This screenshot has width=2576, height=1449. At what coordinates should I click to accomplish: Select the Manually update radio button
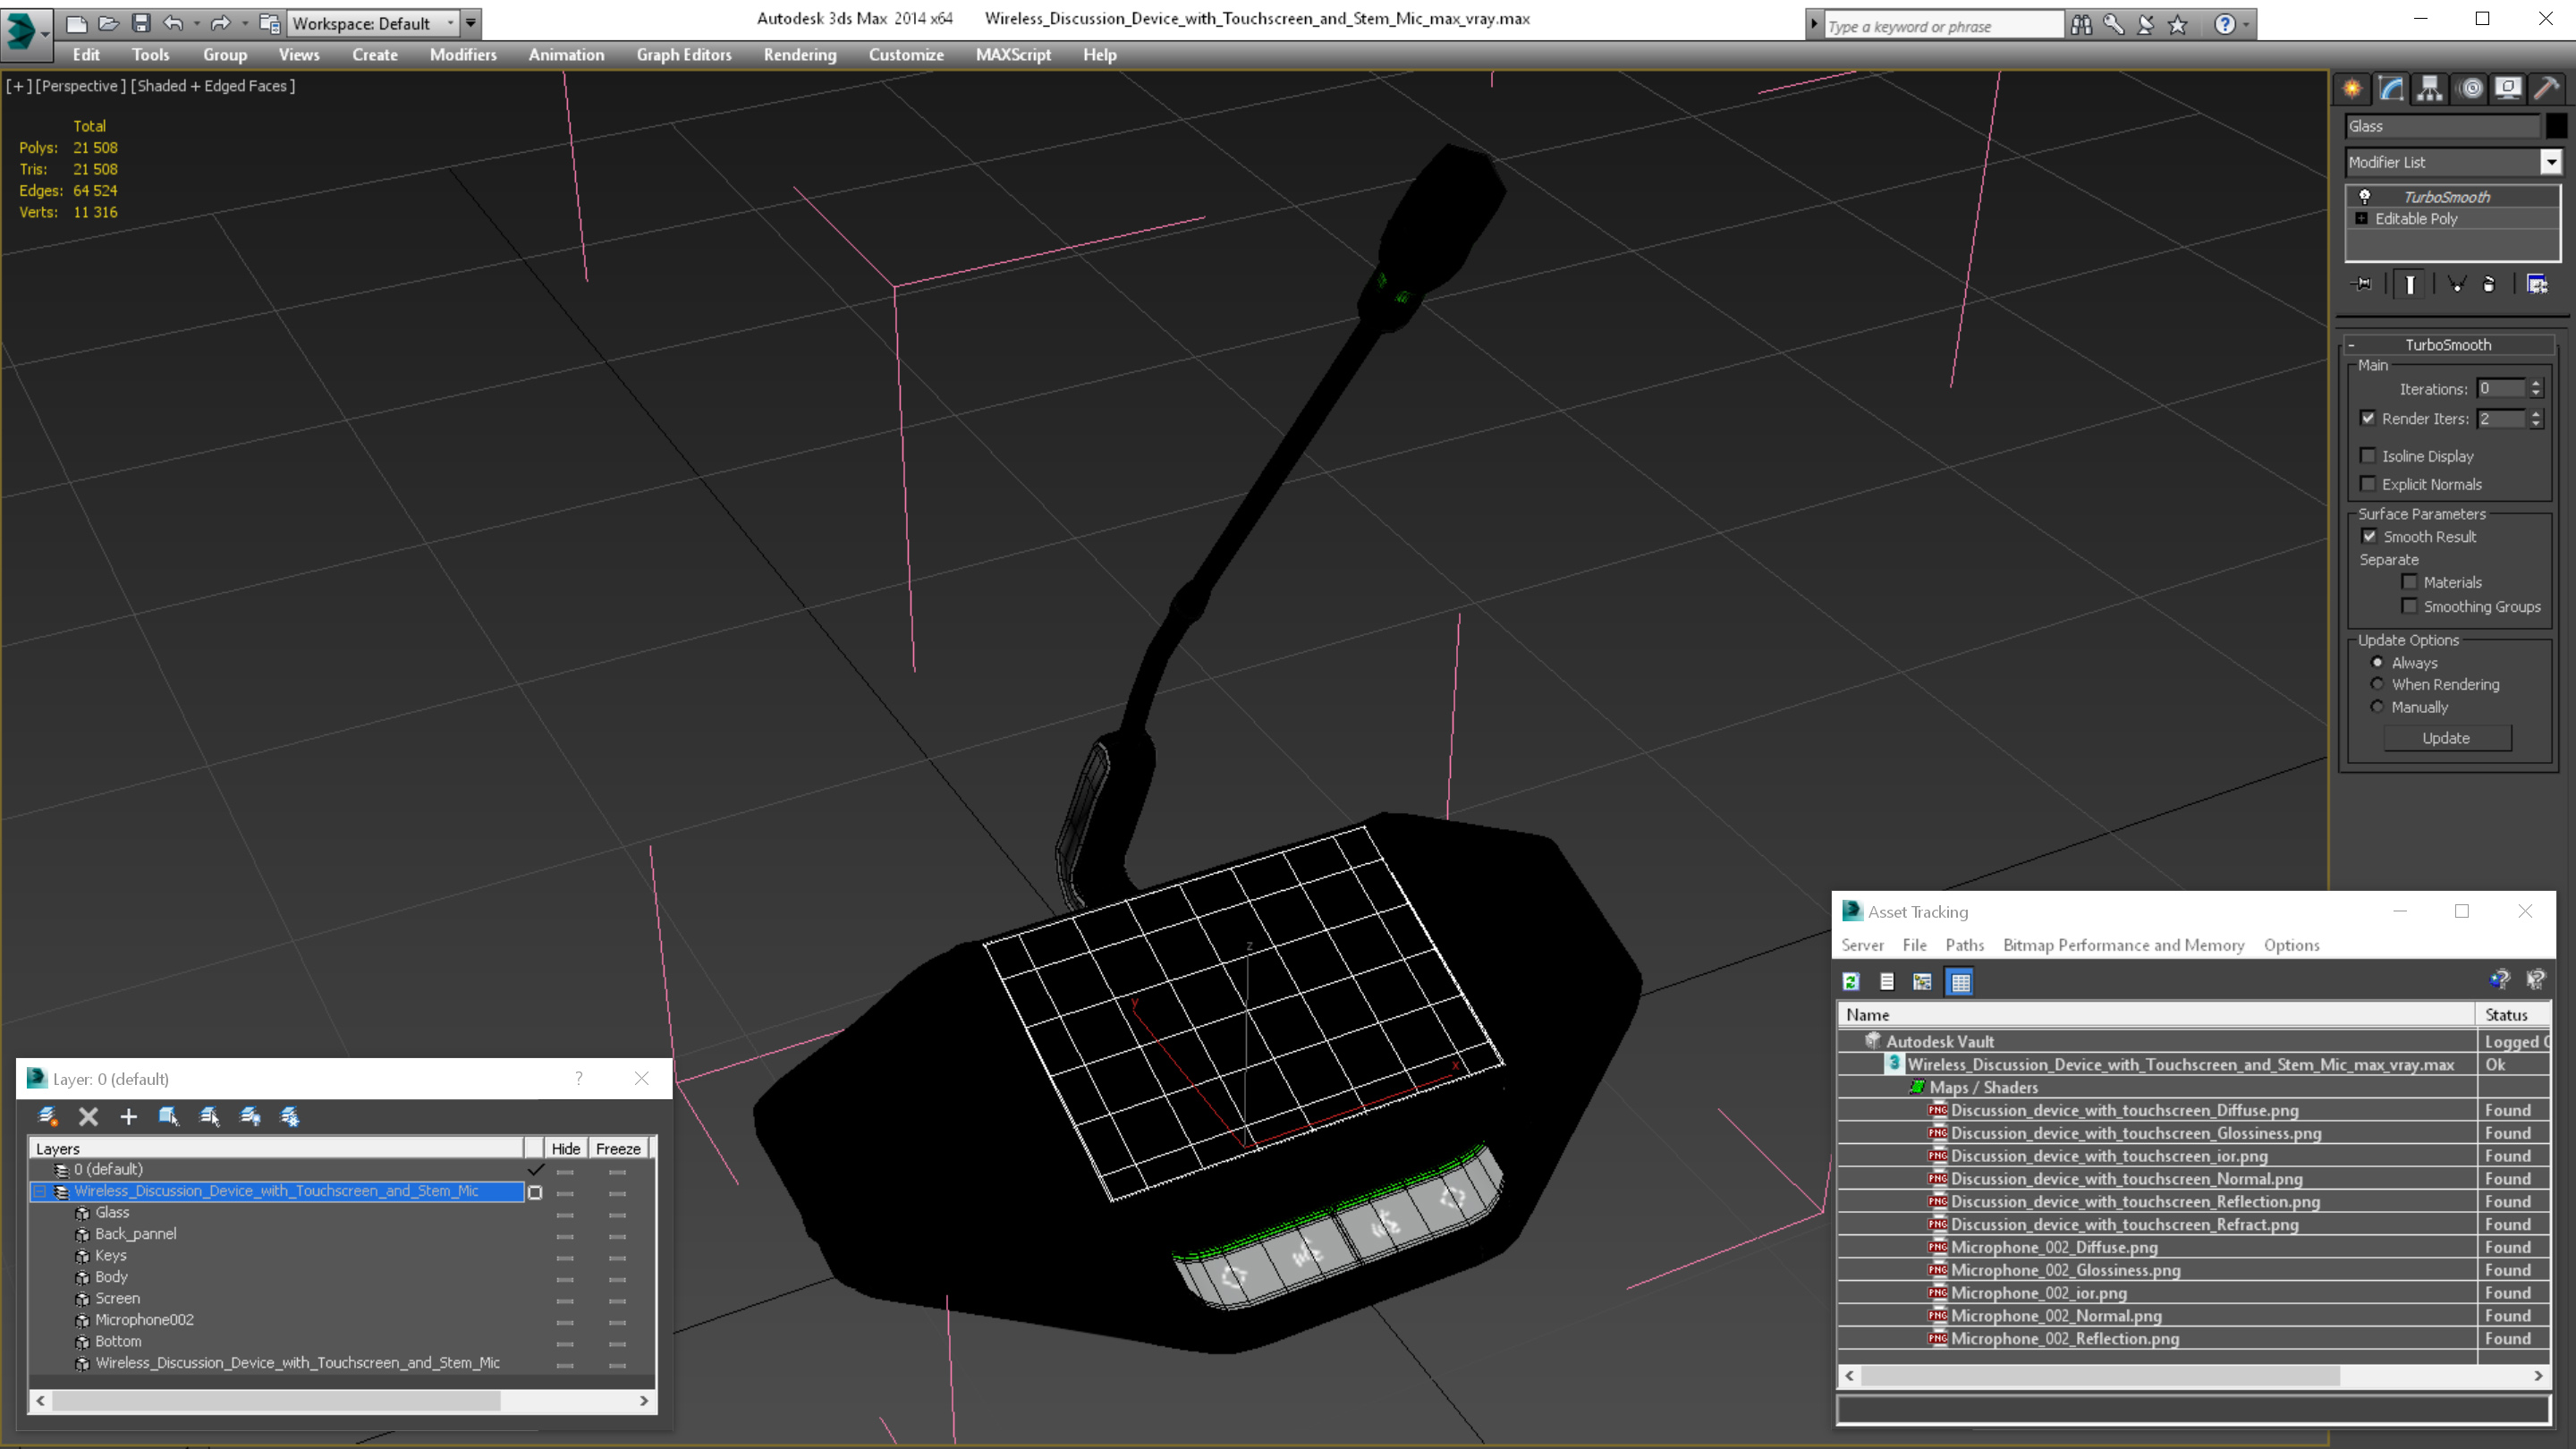[2377, 706]
